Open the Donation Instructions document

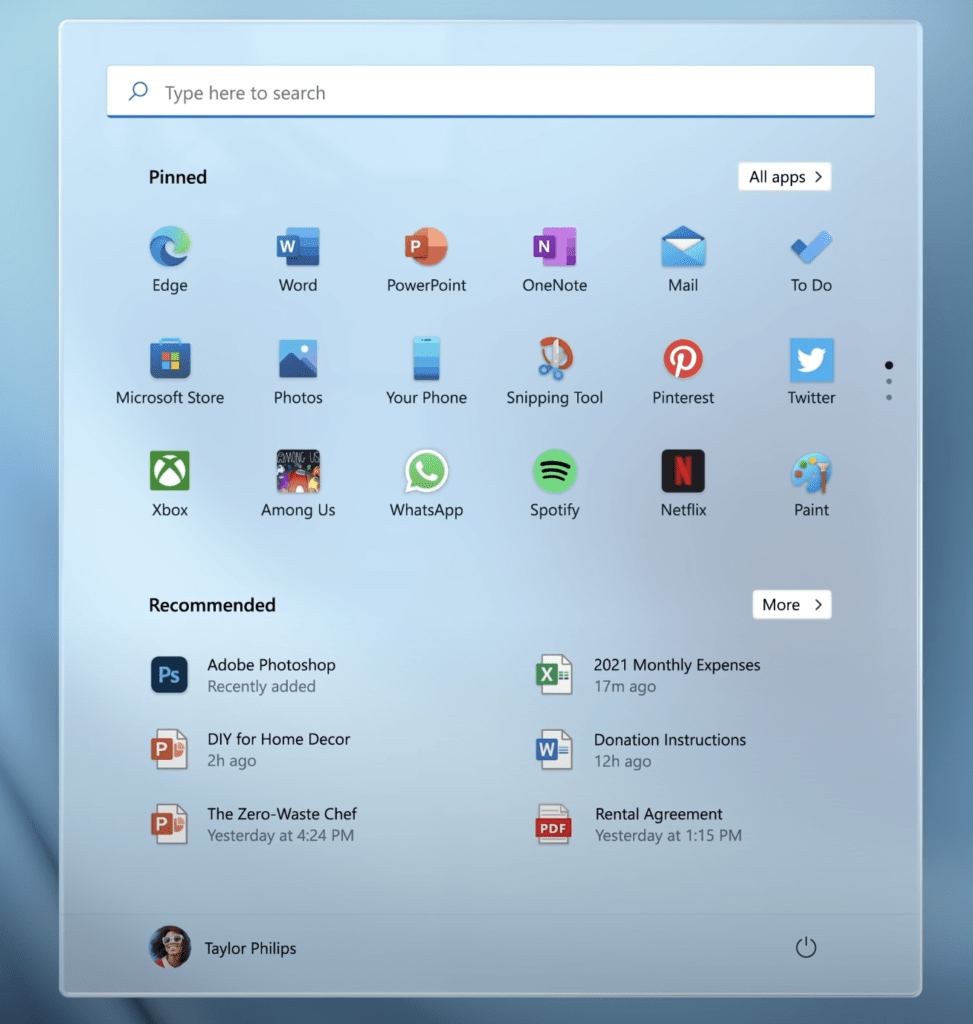(641, 750)
